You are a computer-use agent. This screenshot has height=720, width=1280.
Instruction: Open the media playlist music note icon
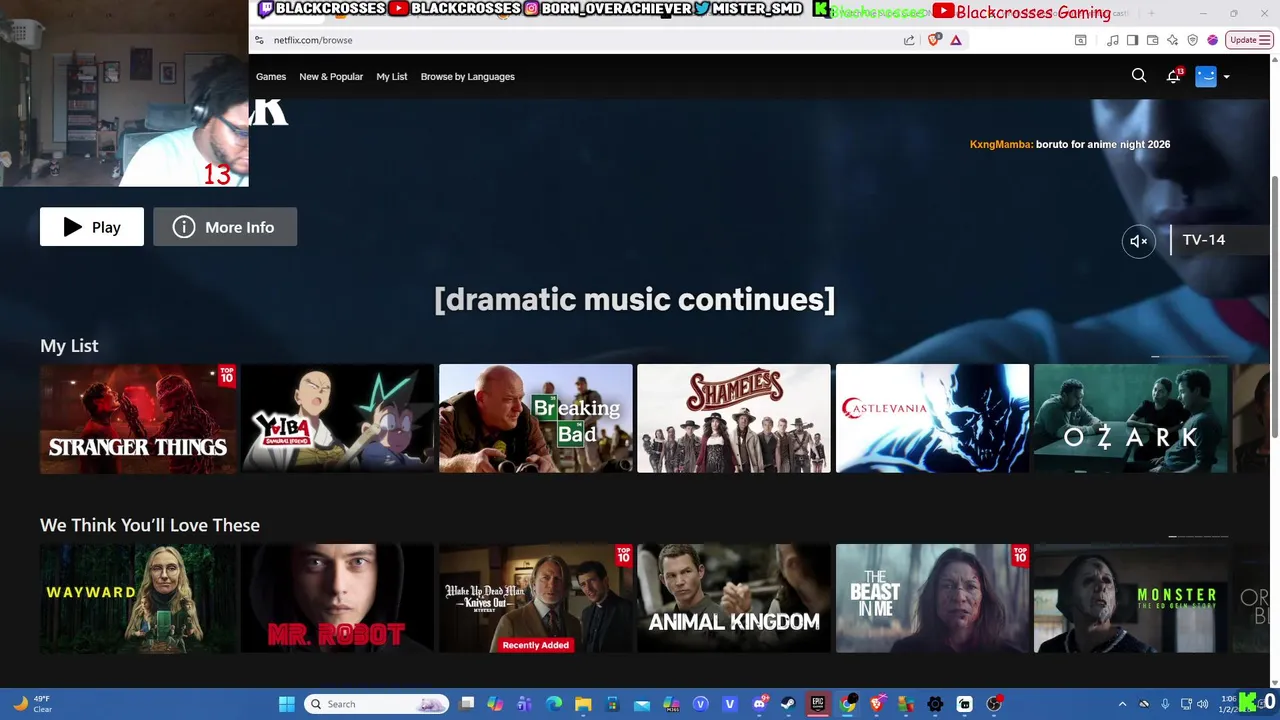point(1112,40)
